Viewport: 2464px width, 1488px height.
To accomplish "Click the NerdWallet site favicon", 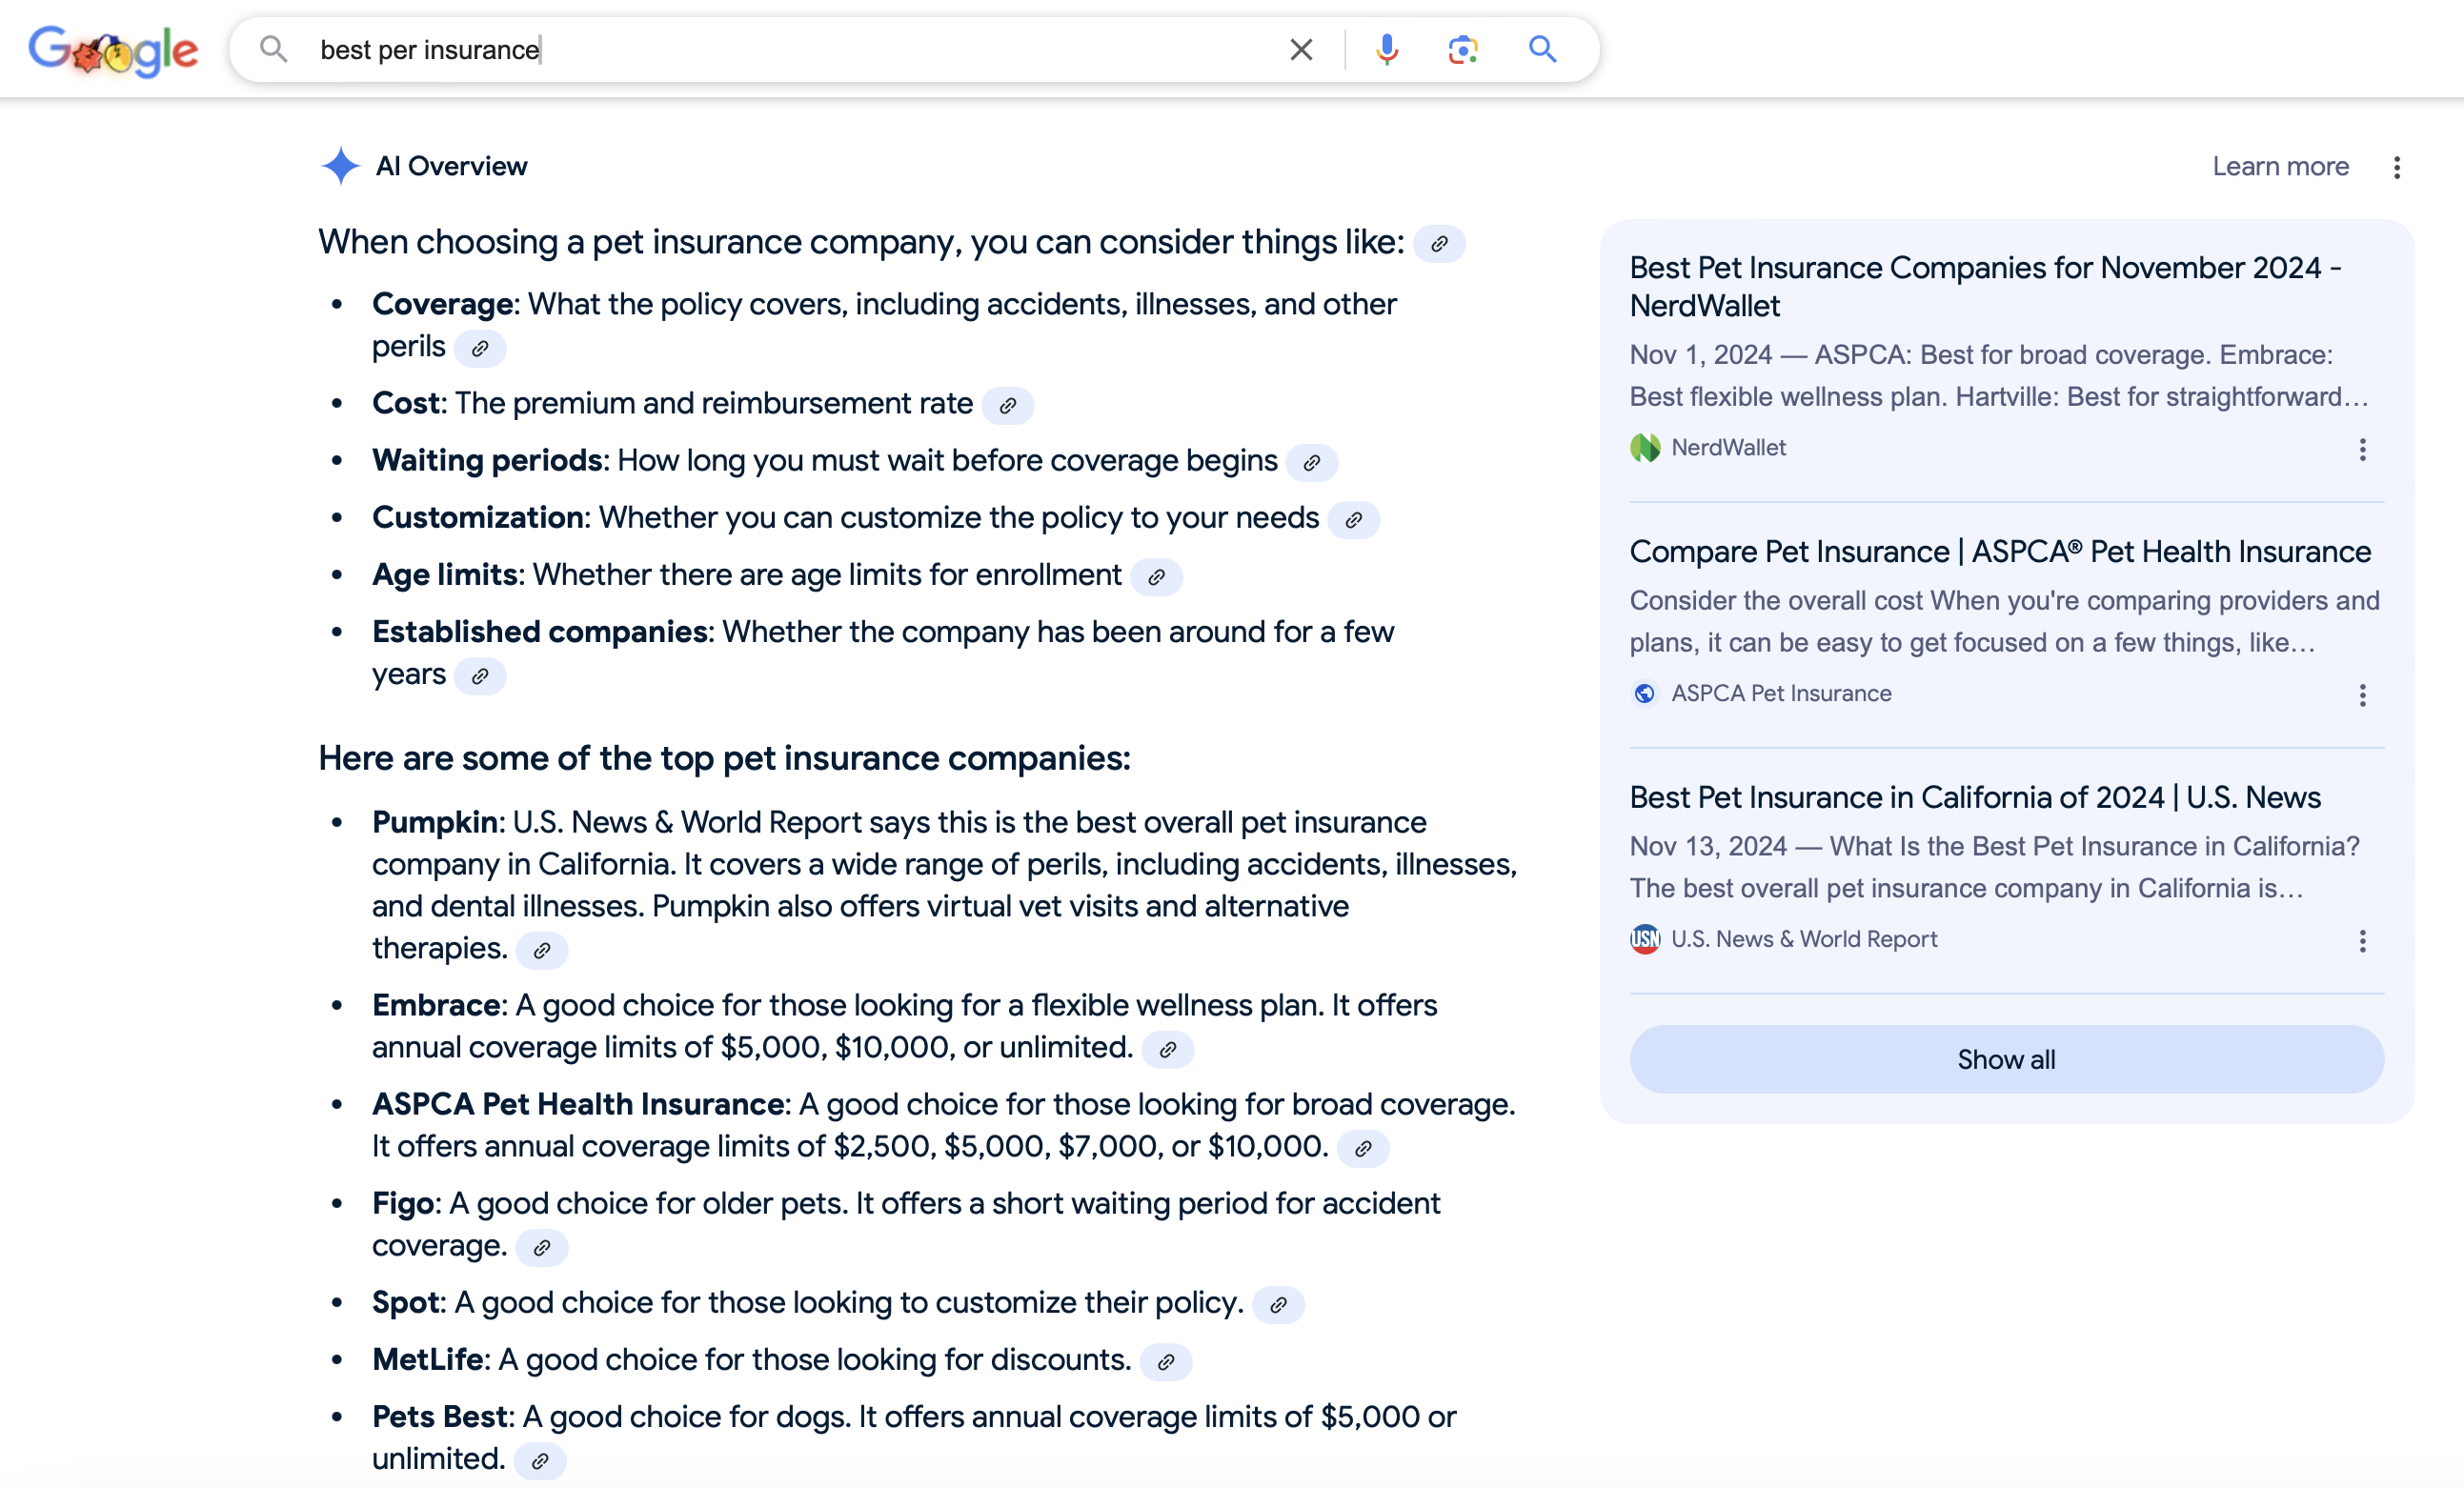I will coord(1646,448).
